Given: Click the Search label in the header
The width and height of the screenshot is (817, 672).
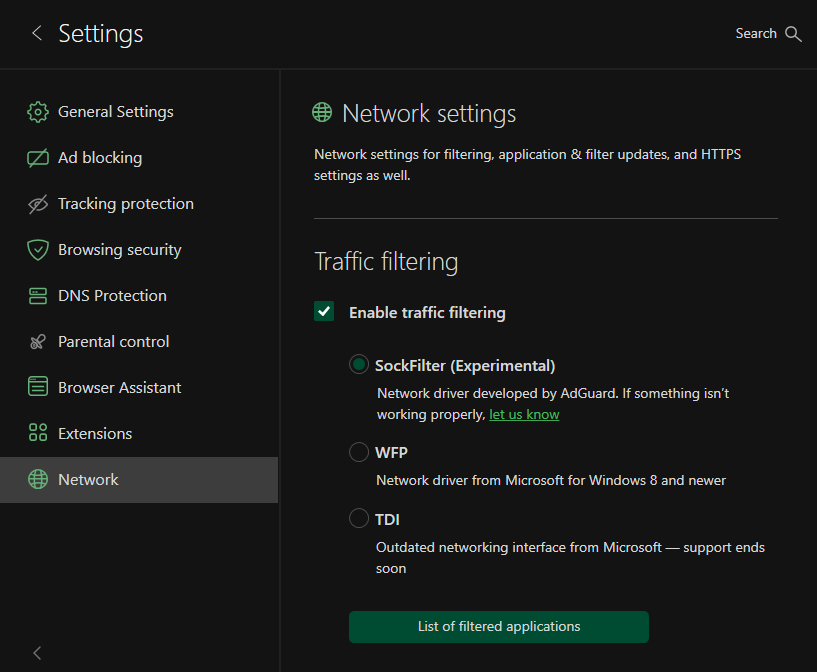Looking at the screenshot, I should pos(756,33).
